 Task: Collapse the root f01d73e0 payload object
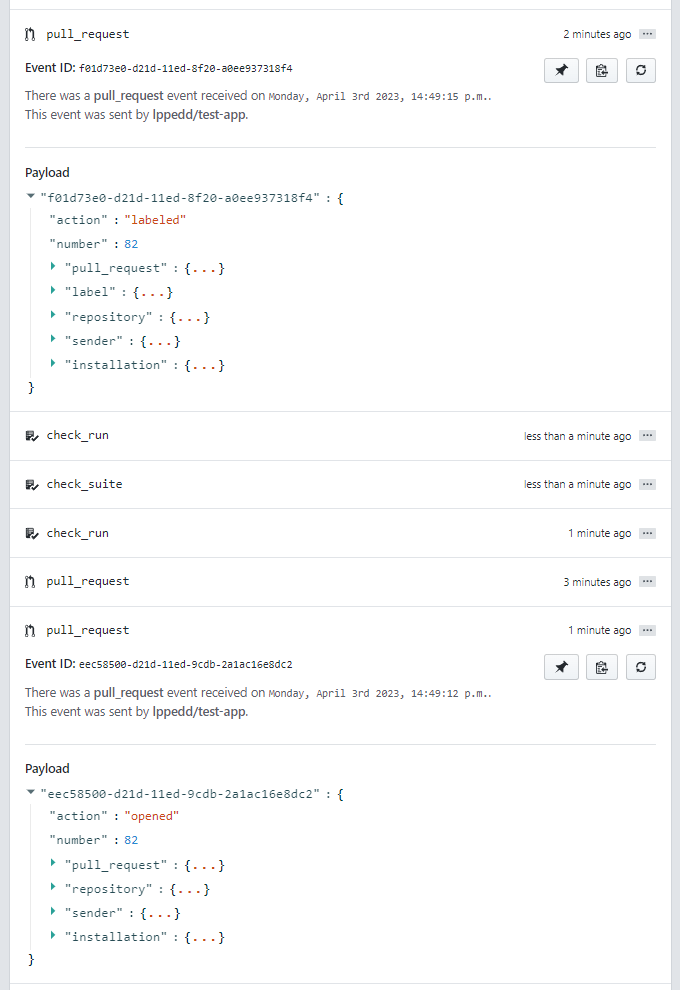[x=30, y=196]
